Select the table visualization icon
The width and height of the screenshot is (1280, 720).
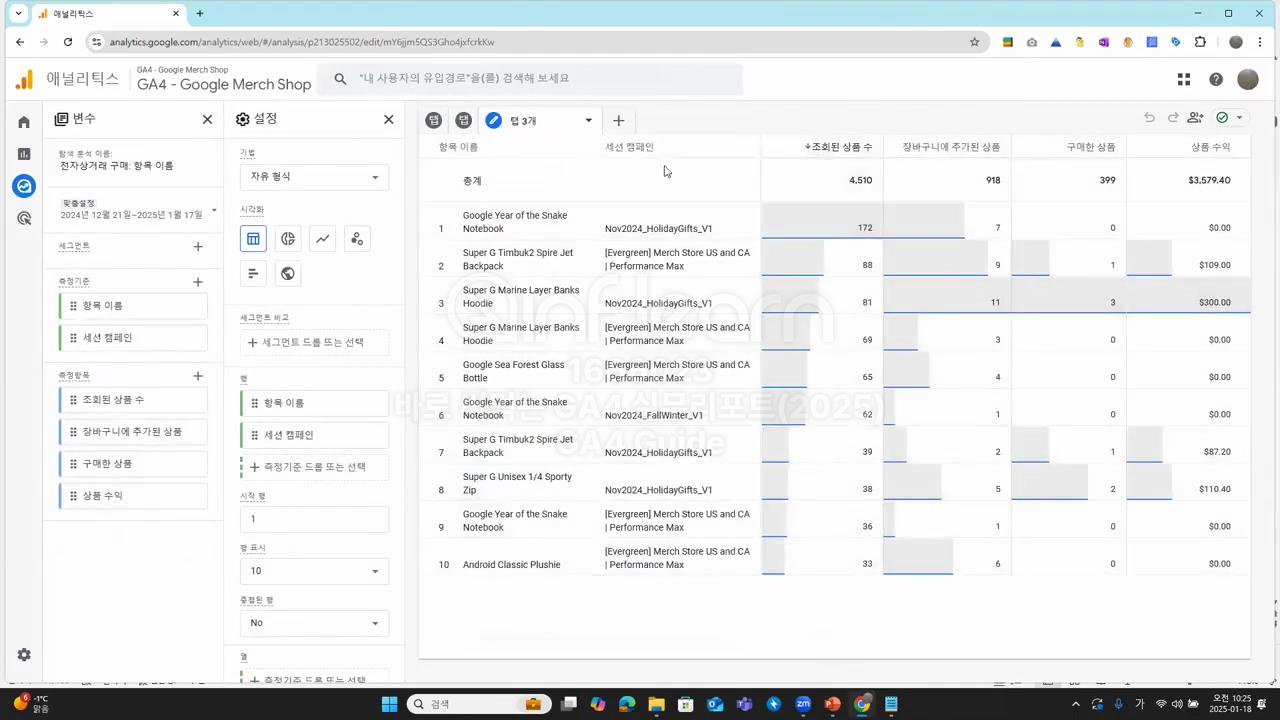coord(253,239)
